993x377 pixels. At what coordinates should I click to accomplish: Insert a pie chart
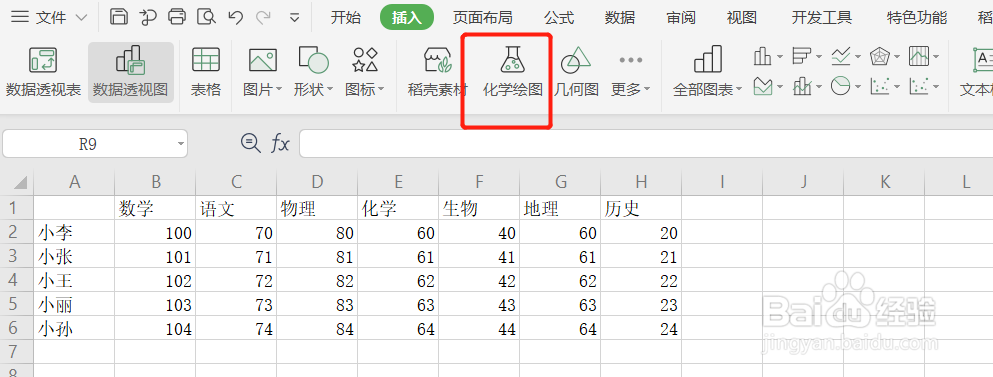tap(840, 86)
